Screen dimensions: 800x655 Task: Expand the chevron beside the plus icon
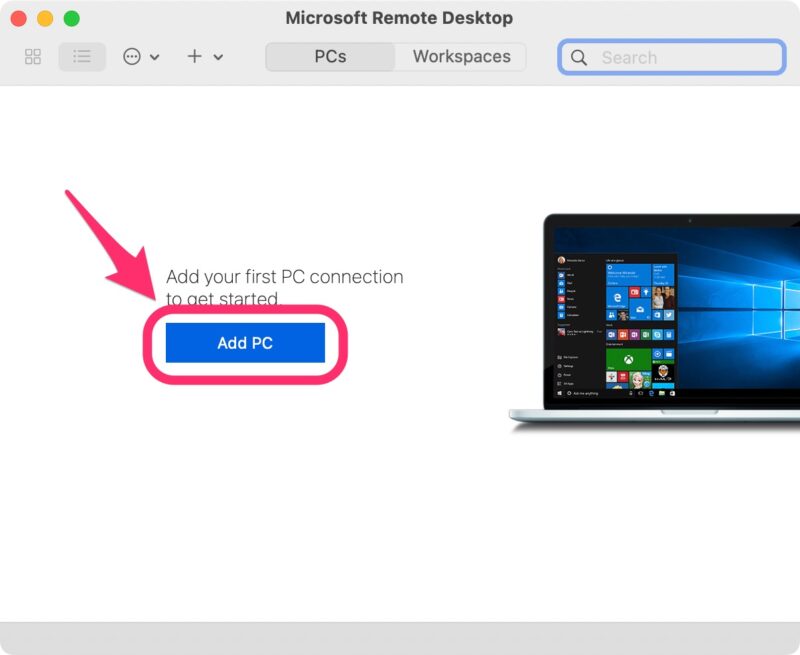click(218, 57)
